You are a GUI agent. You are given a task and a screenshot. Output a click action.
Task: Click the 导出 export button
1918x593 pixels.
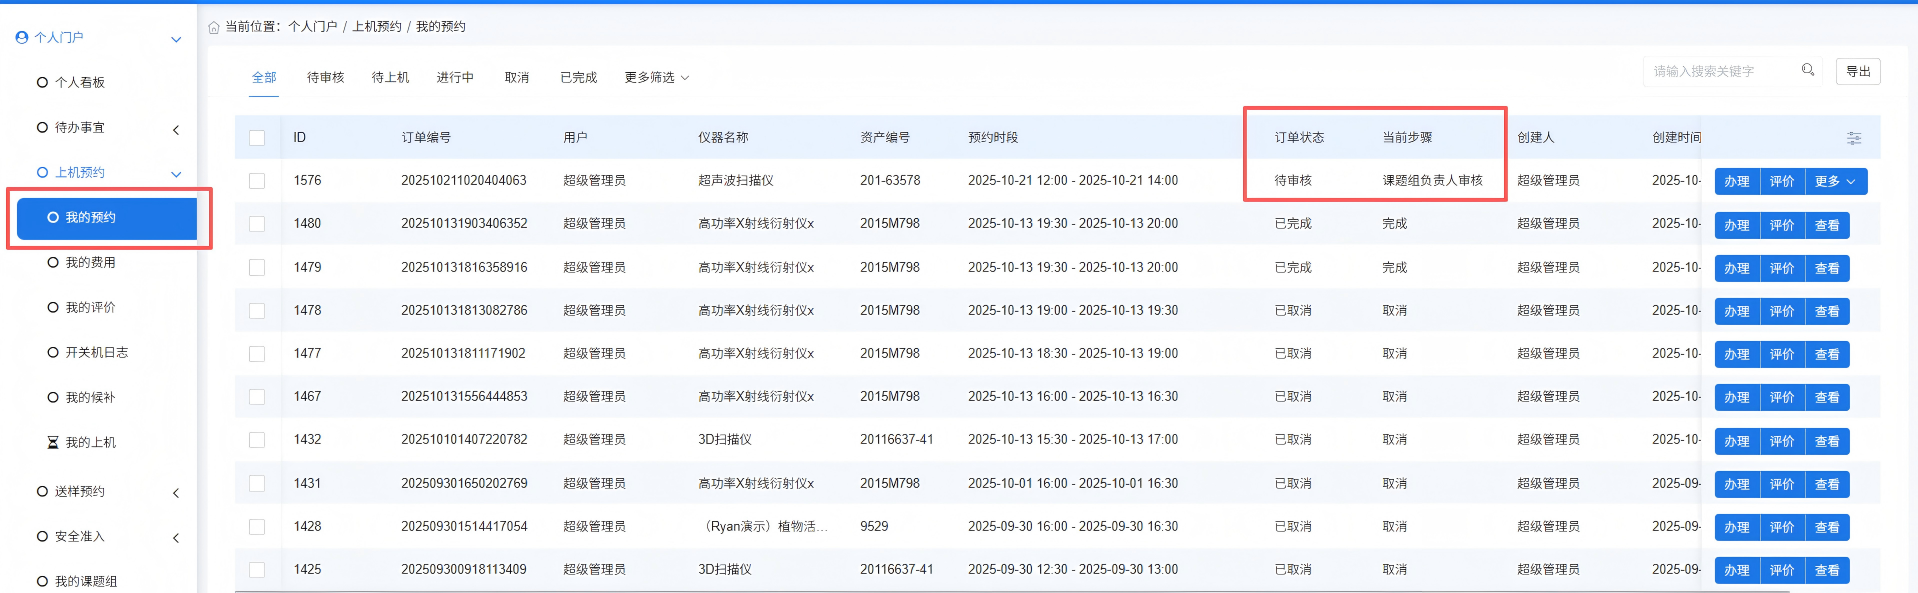click(1857, 71)
